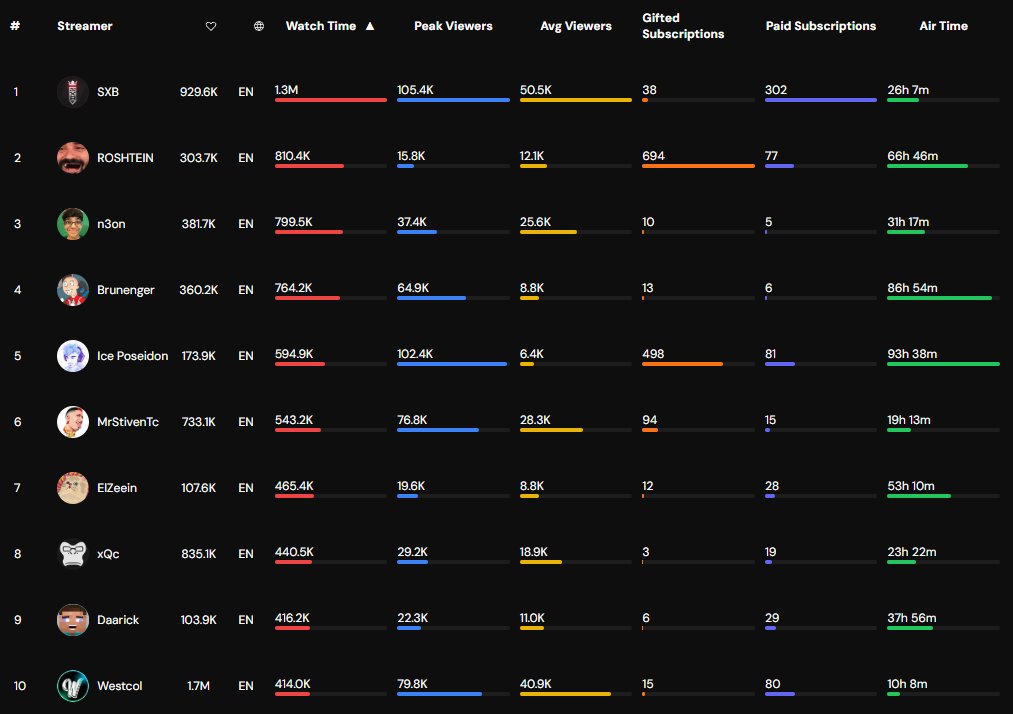This screenshot has height=714, width=1013.
Task: Click SXB's follower count 929.6K
Action: click(x=198, y=92)
